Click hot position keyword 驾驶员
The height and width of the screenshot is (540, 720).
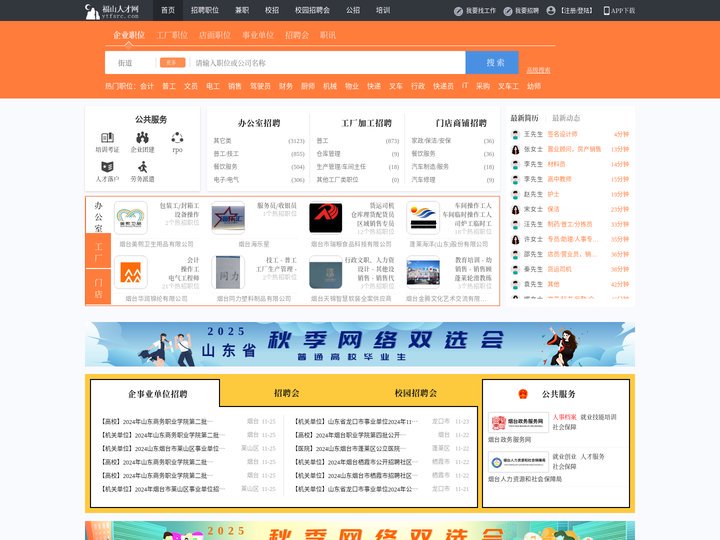click(260, 86)
